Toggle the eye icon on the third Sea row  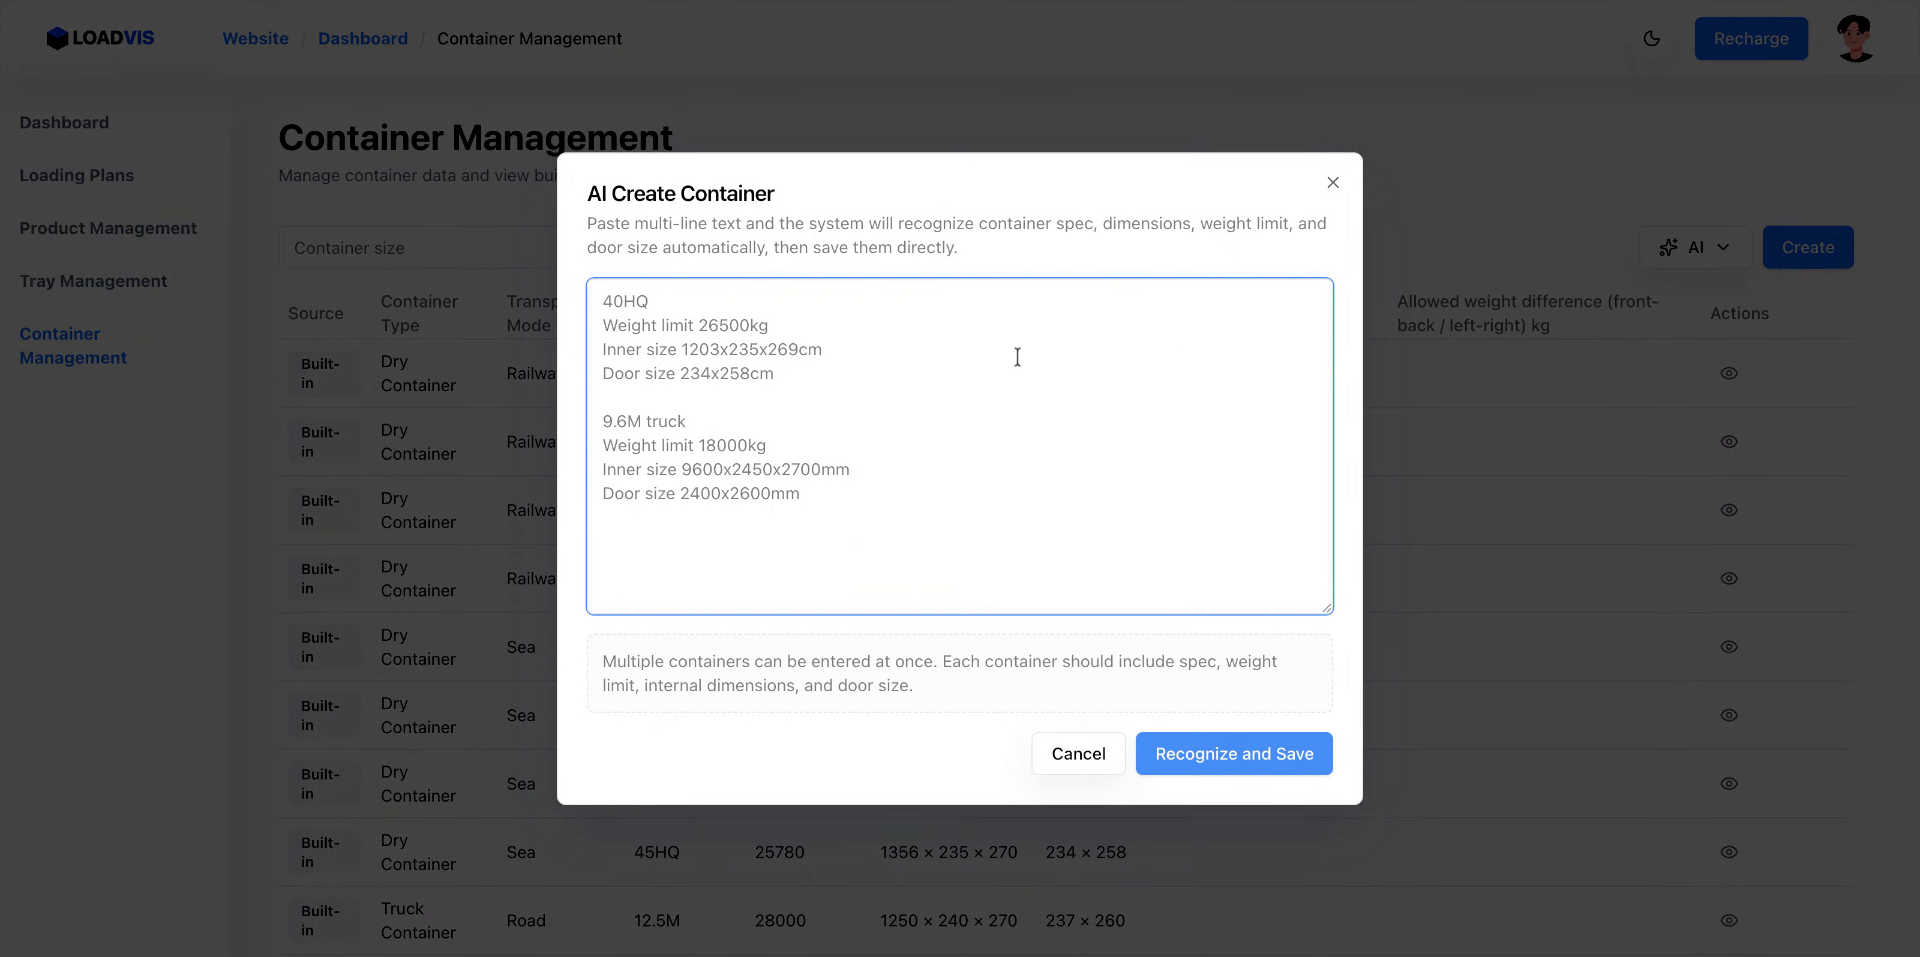click(1730, 784)
